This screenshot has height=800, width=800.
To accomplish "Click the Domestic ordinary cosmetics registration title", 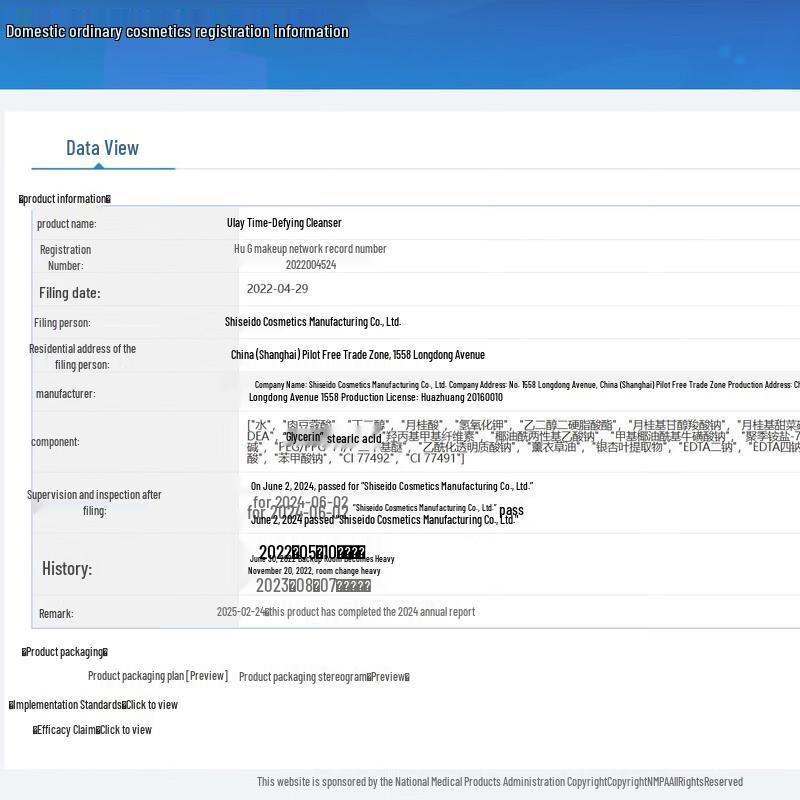I will (x=177, y=32).
